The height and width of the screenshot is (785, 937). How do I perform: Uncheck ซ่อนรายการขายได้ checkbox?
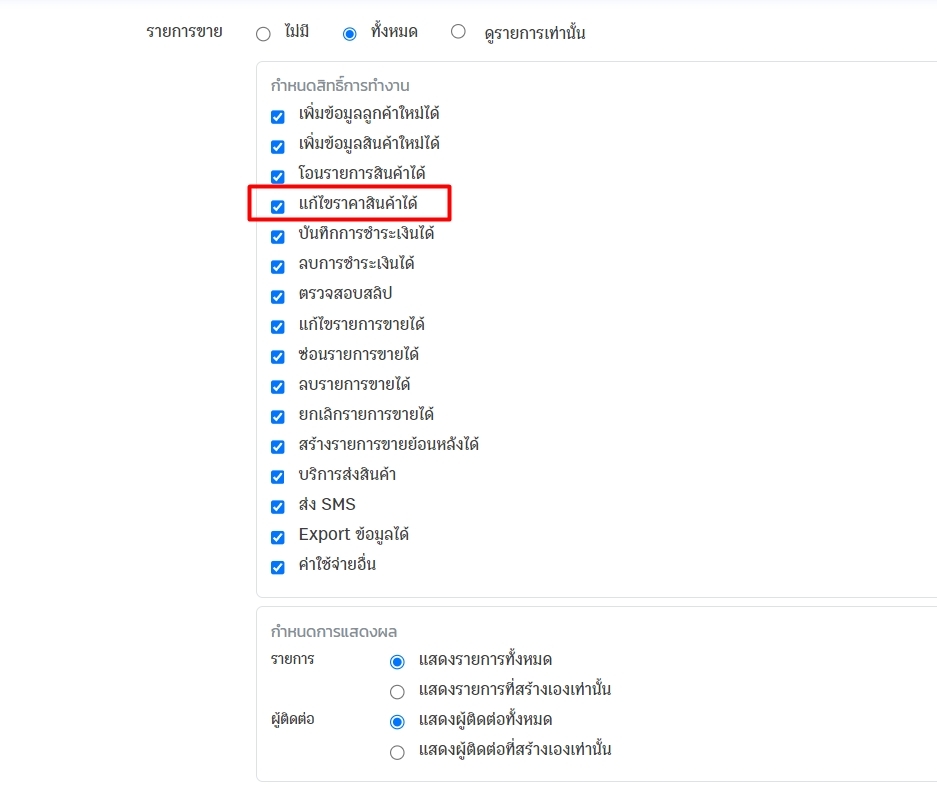[x=278, y=356]
